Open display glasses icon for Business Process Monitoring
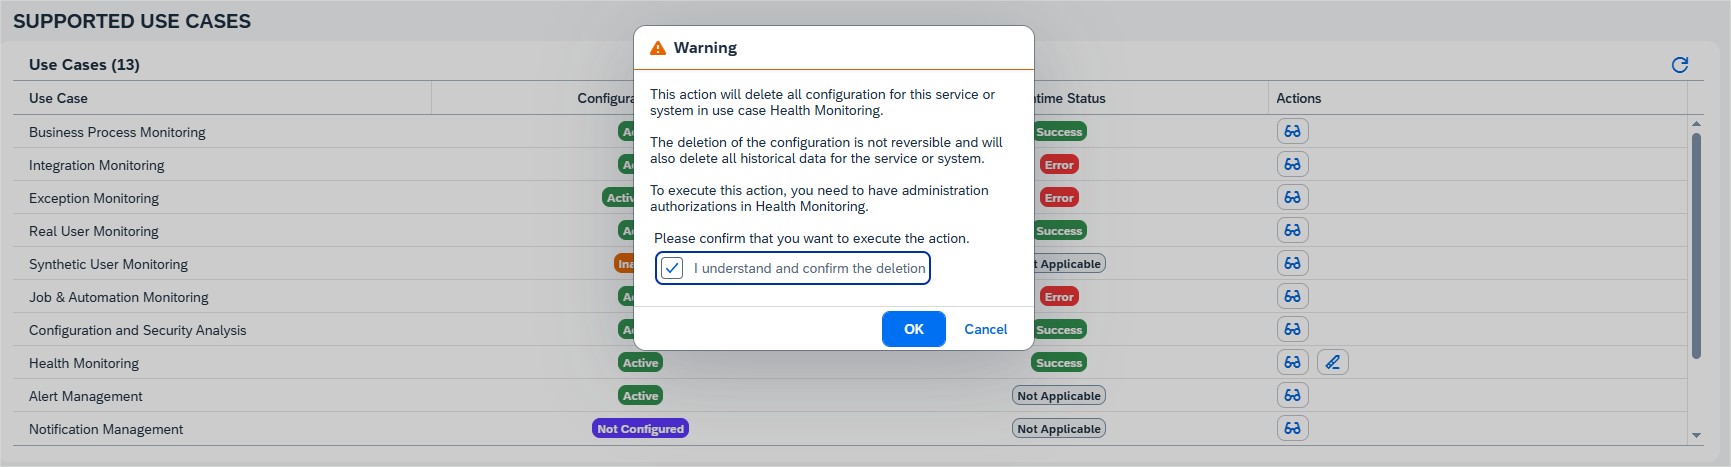The height and width of the screenshot is (467, 1731). tap(1292, 132)
